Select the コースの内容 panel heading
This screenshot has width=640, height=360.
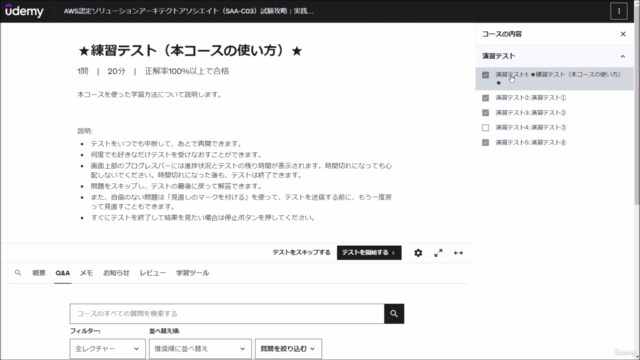pos(502,34)
